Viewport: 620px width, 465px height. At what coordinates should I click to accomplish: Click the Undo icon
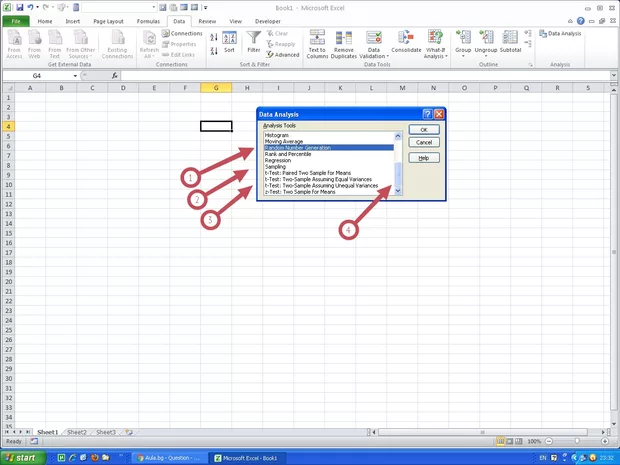pos(30,7)
